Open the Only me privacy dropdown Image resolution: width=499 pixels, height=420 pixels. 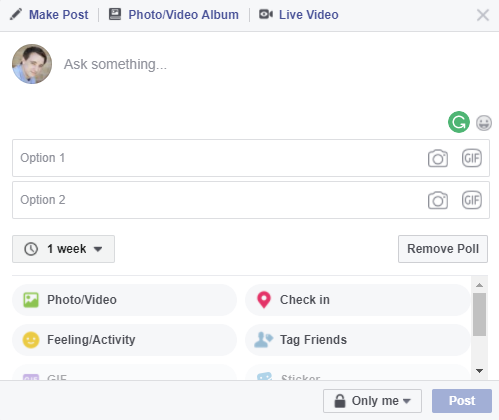pyautogui.click(x=372, y=401)
